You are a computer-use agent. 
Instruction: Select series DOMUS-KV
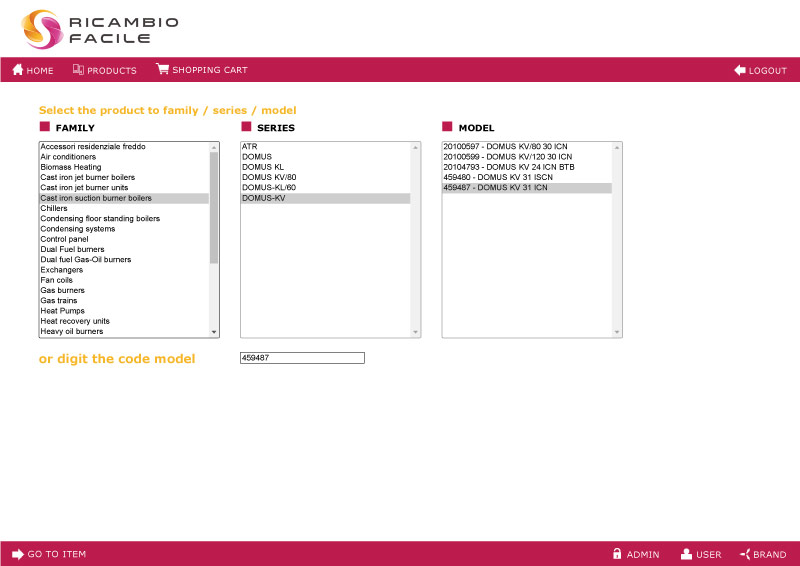pos(326,198)
